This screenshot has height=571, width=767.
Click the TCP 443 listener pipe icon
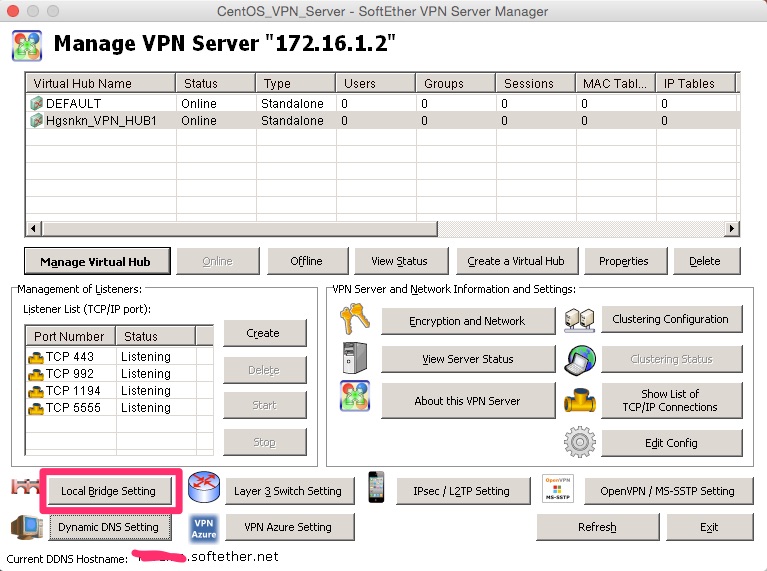pos(36,358)
